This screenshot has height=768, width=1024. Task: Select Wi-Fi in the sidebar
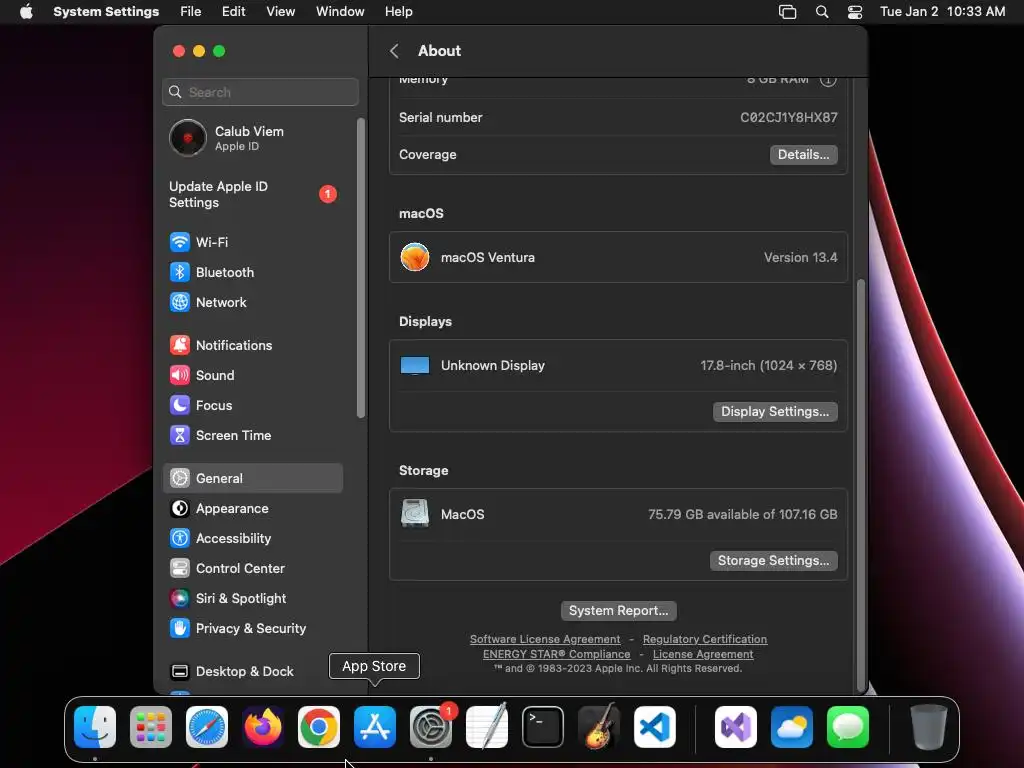pyautogui.click(x=253, y=242)
